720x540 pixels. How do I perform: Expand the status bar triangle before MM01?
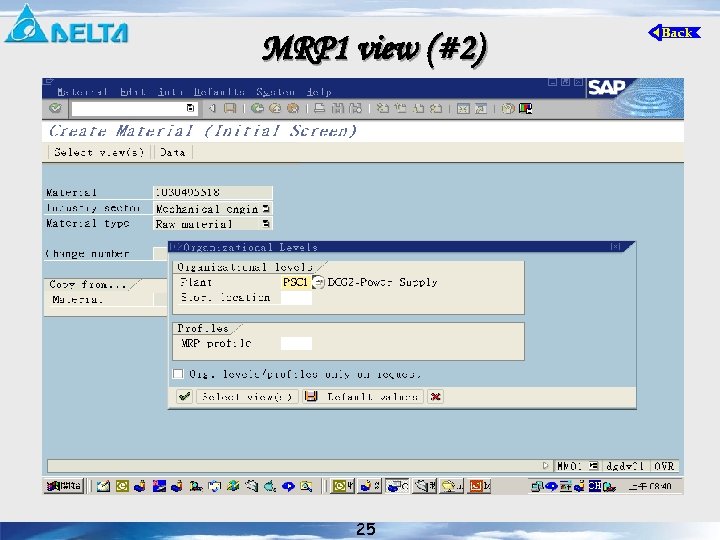545,466
